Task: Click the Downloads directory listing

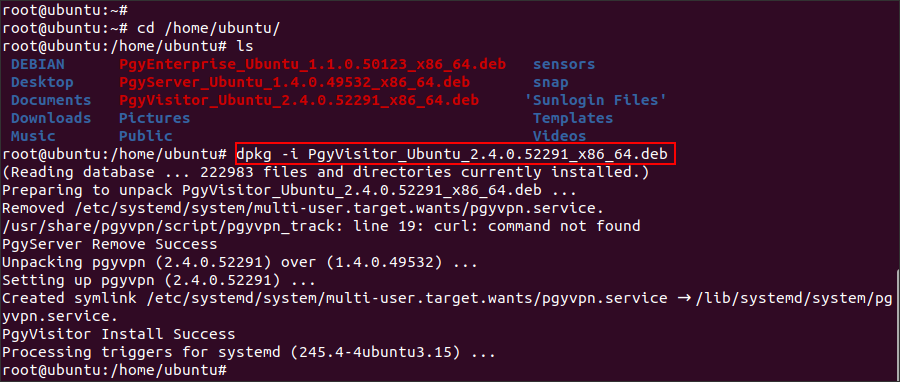Action: (51, 118)
